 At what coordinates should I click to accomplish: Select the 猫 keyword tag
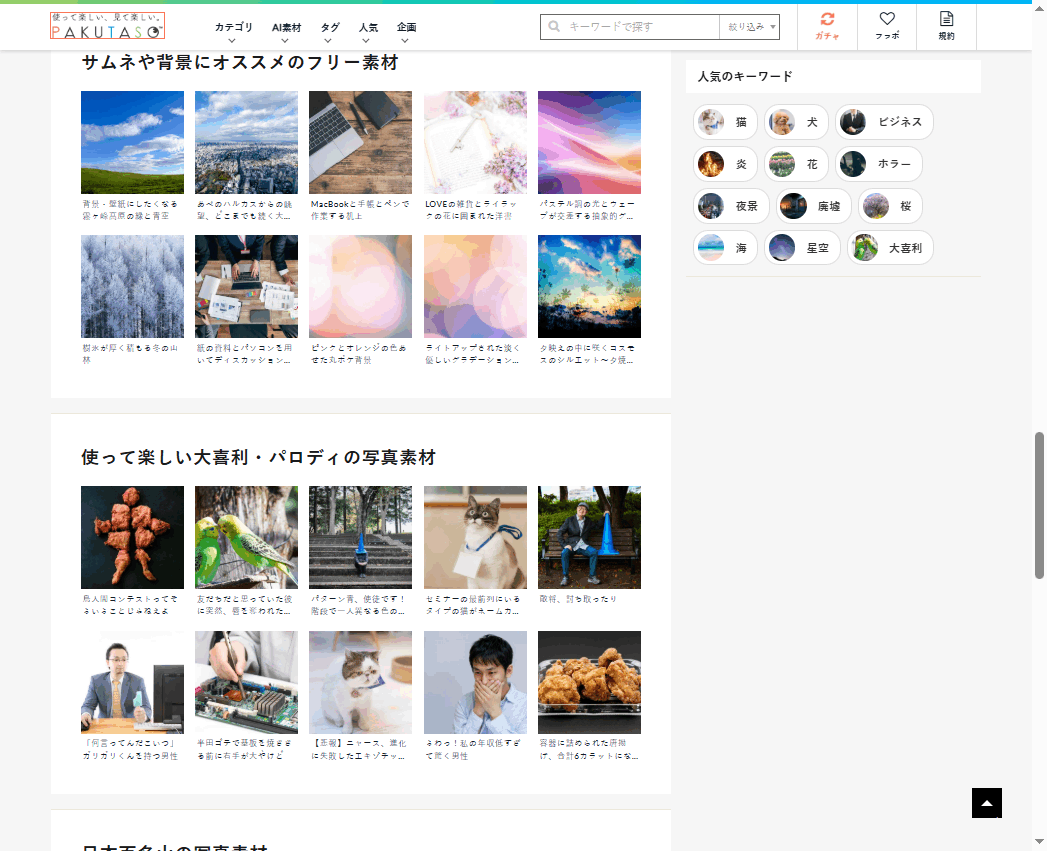tap(725, 122)
